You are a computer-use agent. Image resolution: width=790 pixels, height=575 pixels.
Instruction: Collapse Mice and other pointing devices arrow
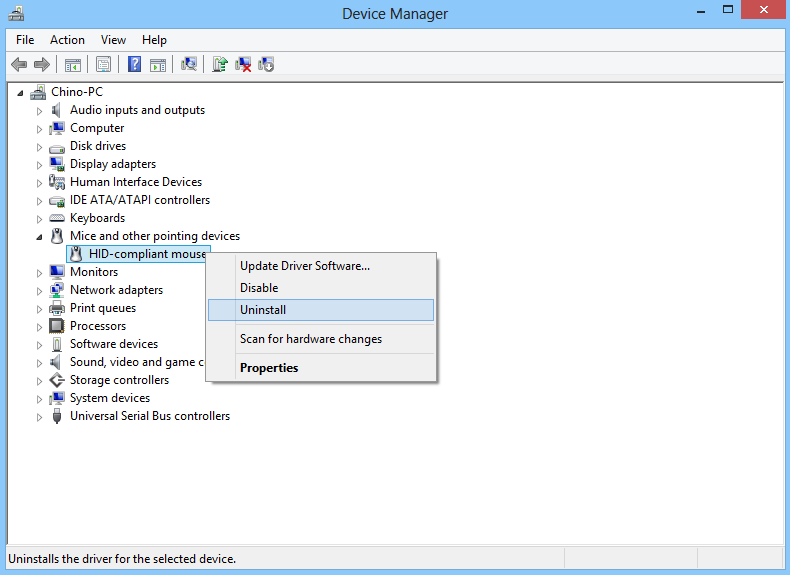coord(39,237)
